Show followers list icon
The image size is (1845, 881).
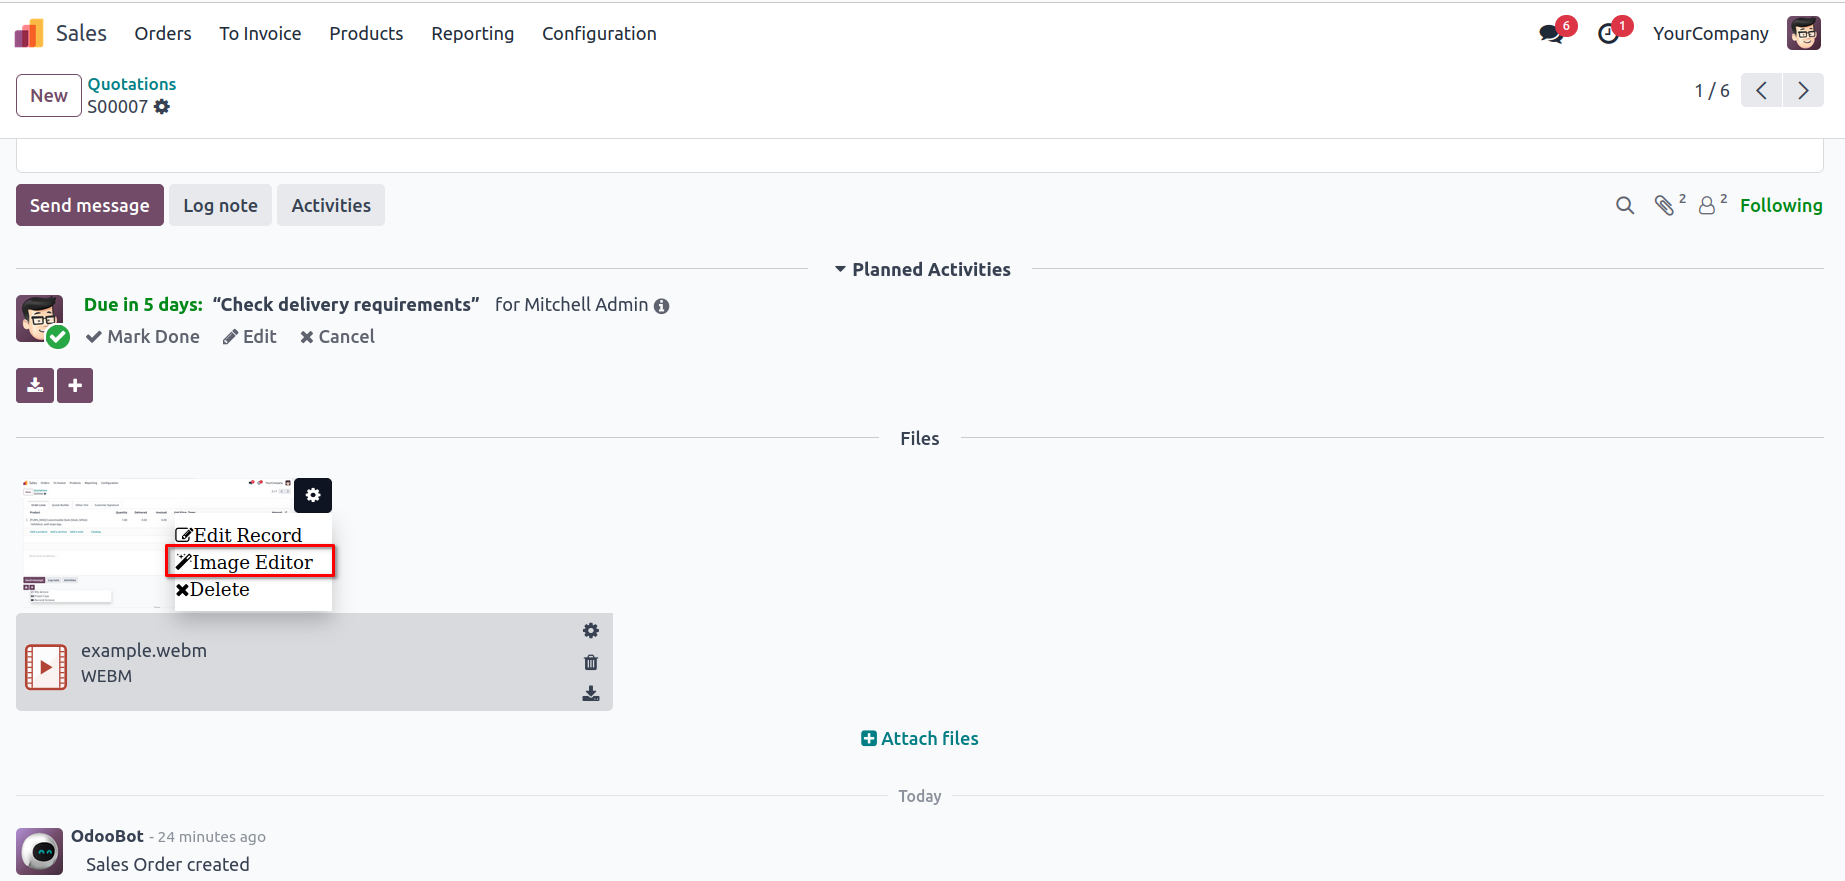1707,206
